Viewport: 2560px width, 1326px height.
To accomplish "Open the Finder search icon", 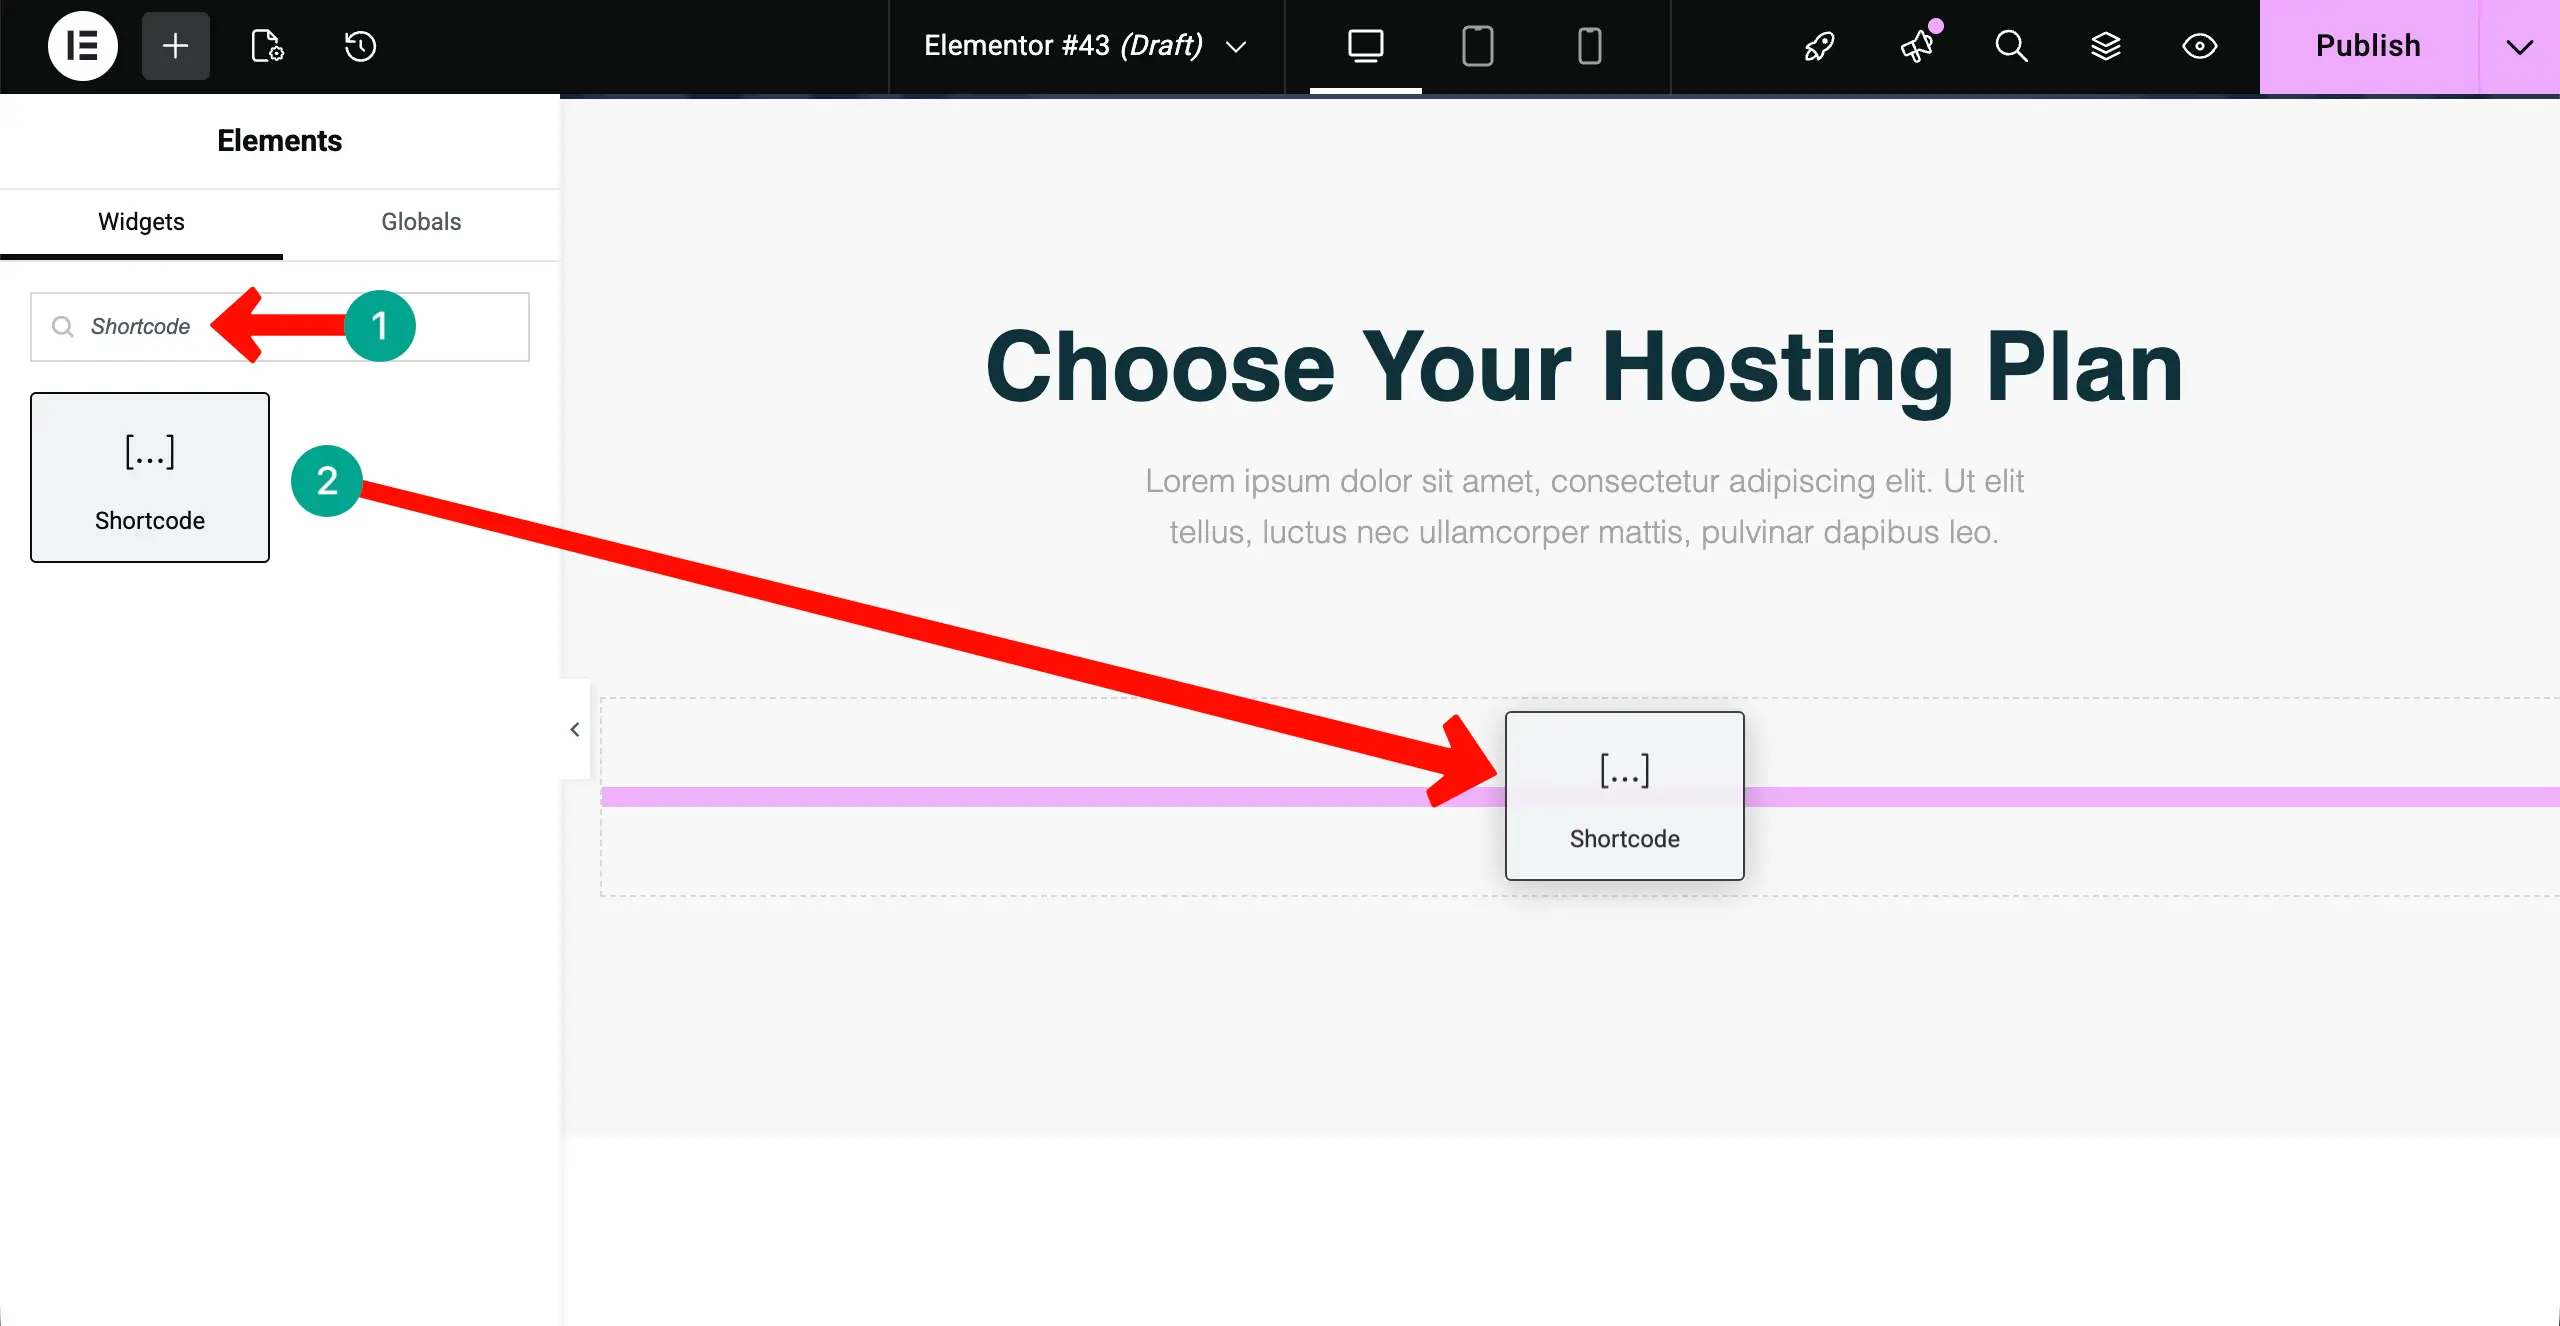I will [x=2011, y=46].
